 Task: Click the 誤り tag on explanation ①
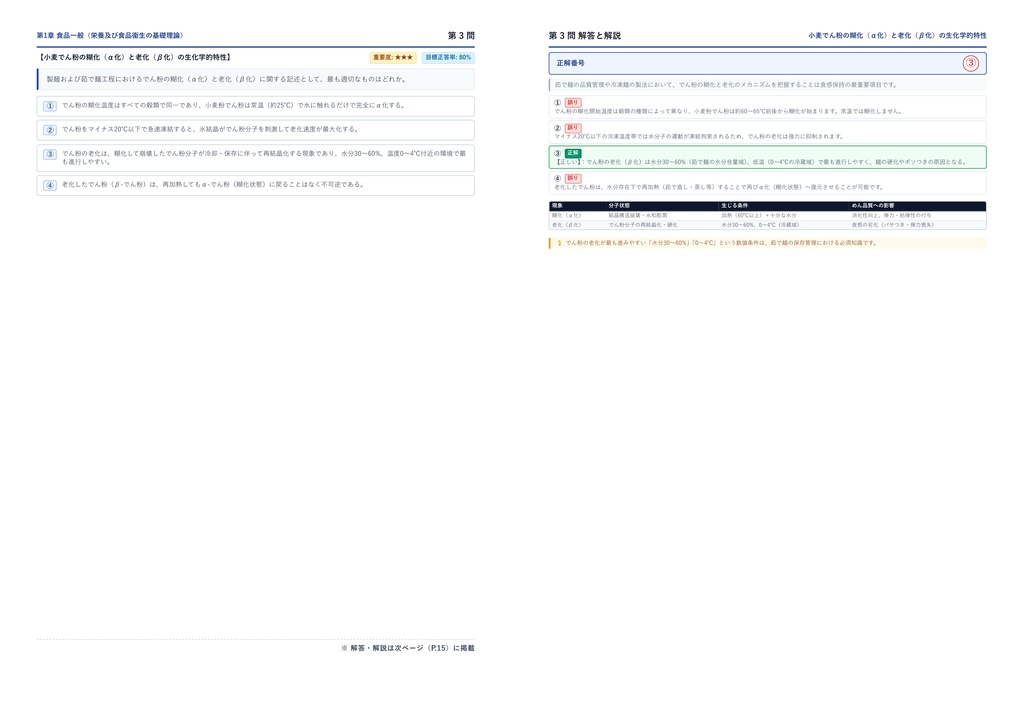[573, 102]
